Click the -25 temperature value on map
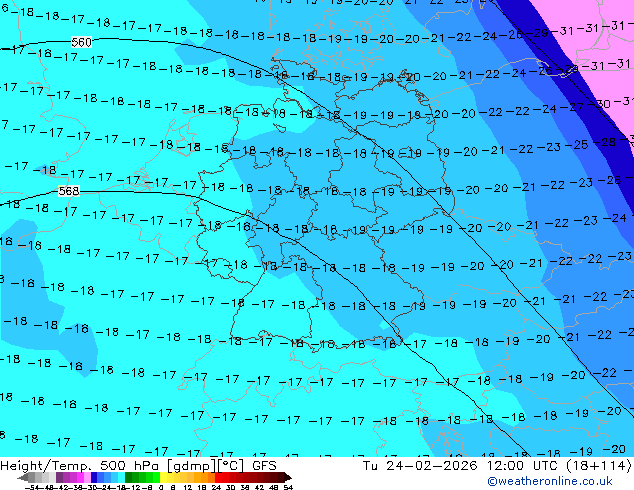 click(x=577, y=145)
